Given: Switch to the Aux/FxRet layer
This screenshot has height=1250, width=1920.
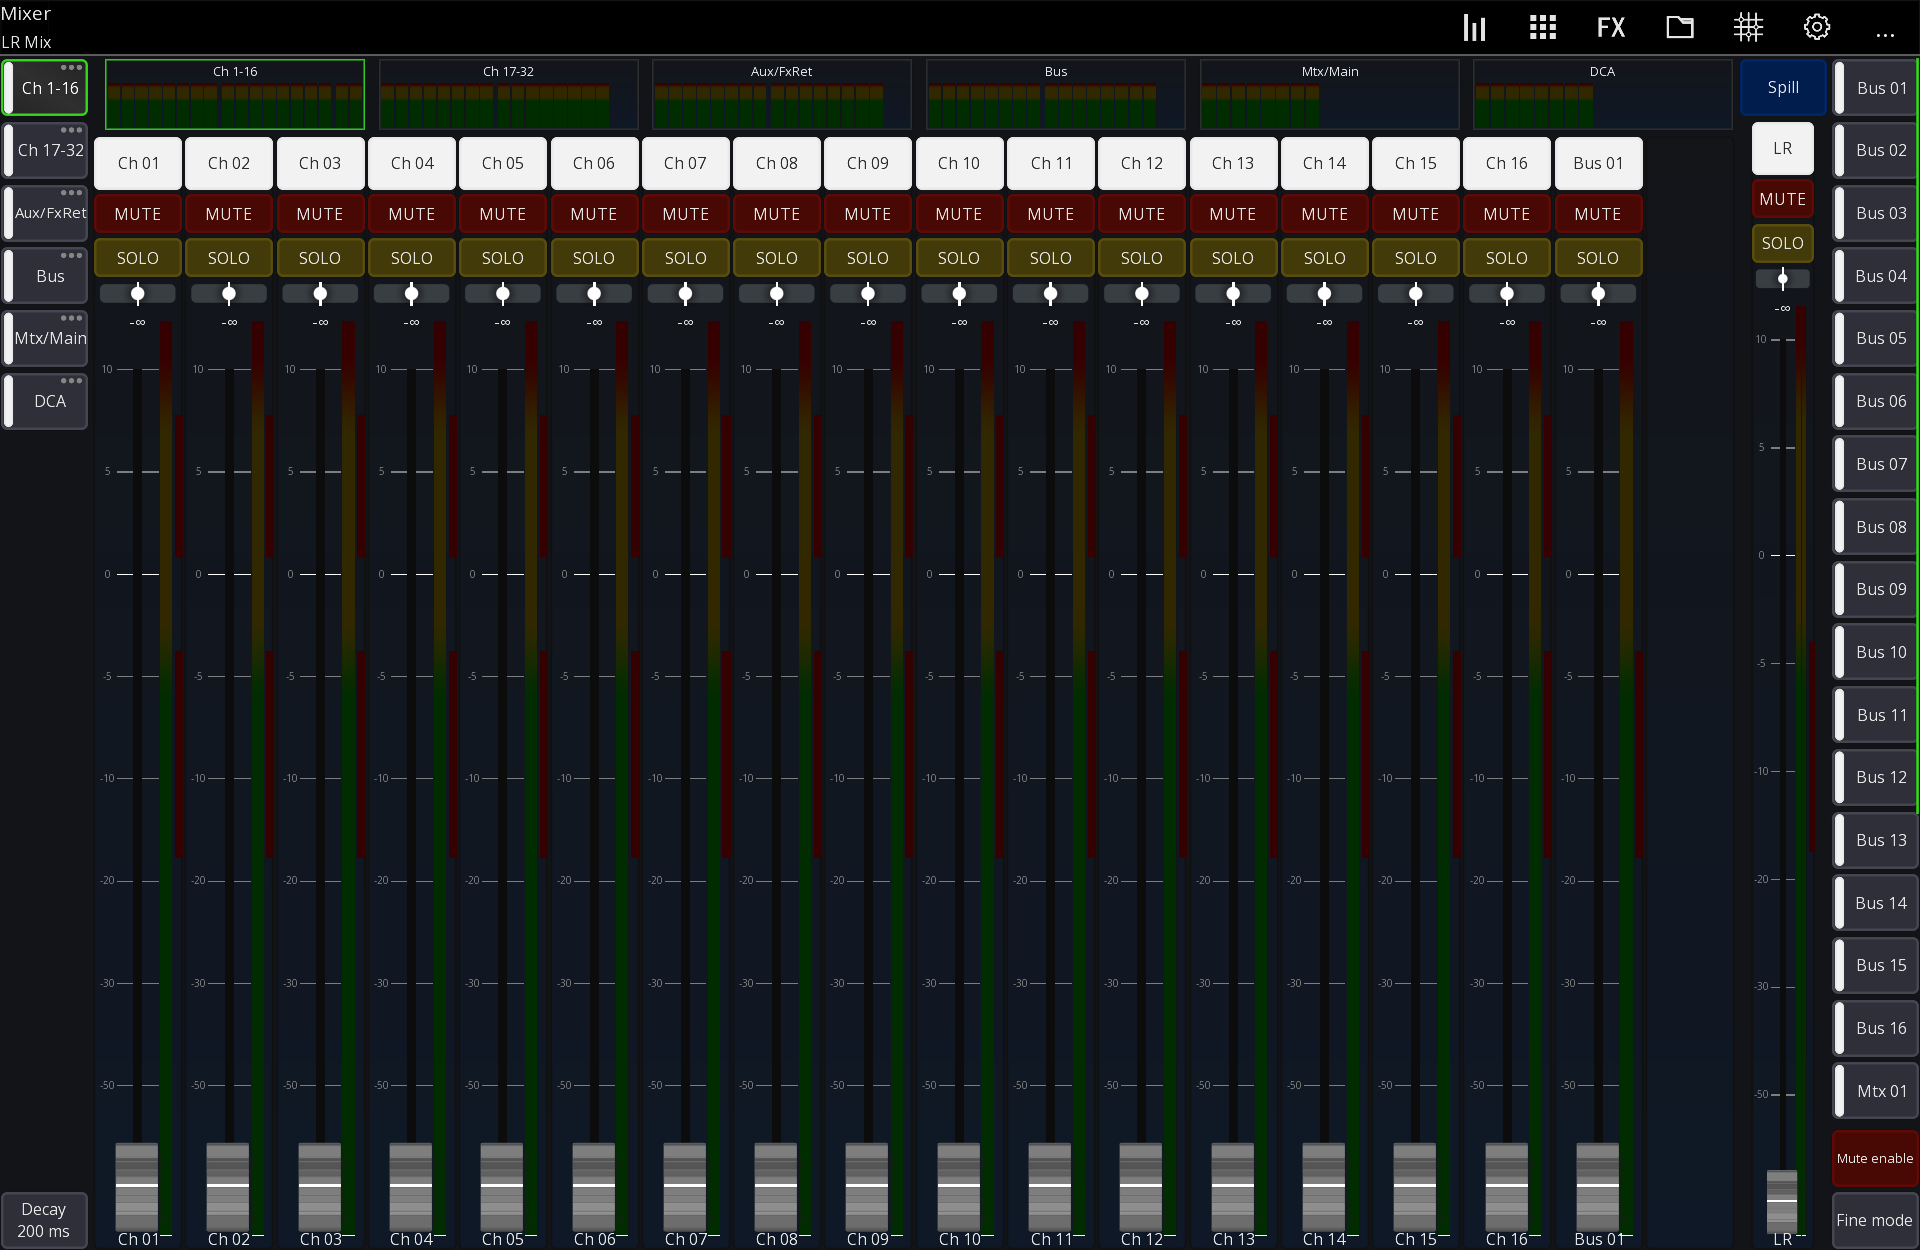Looking at the screenshot, I should (45, 213).
